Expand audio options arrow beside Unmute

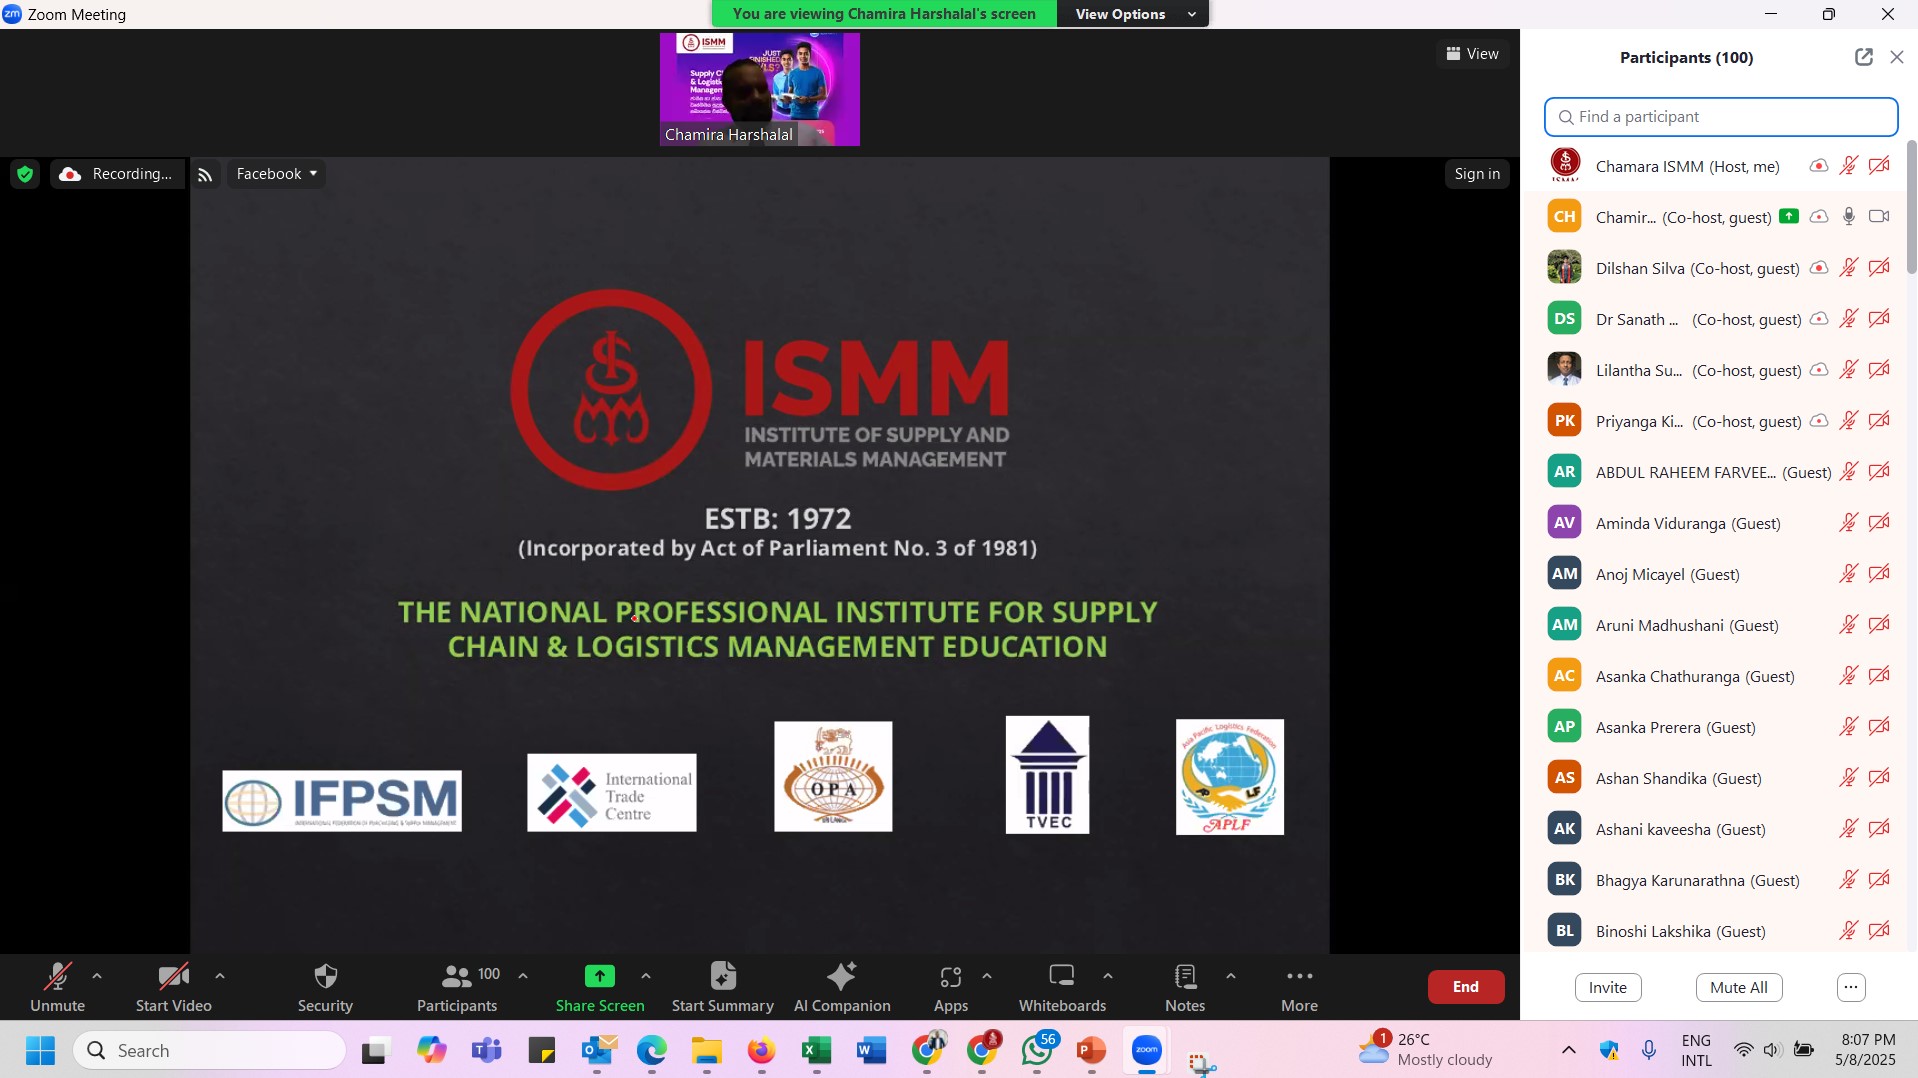pos(97,976)
